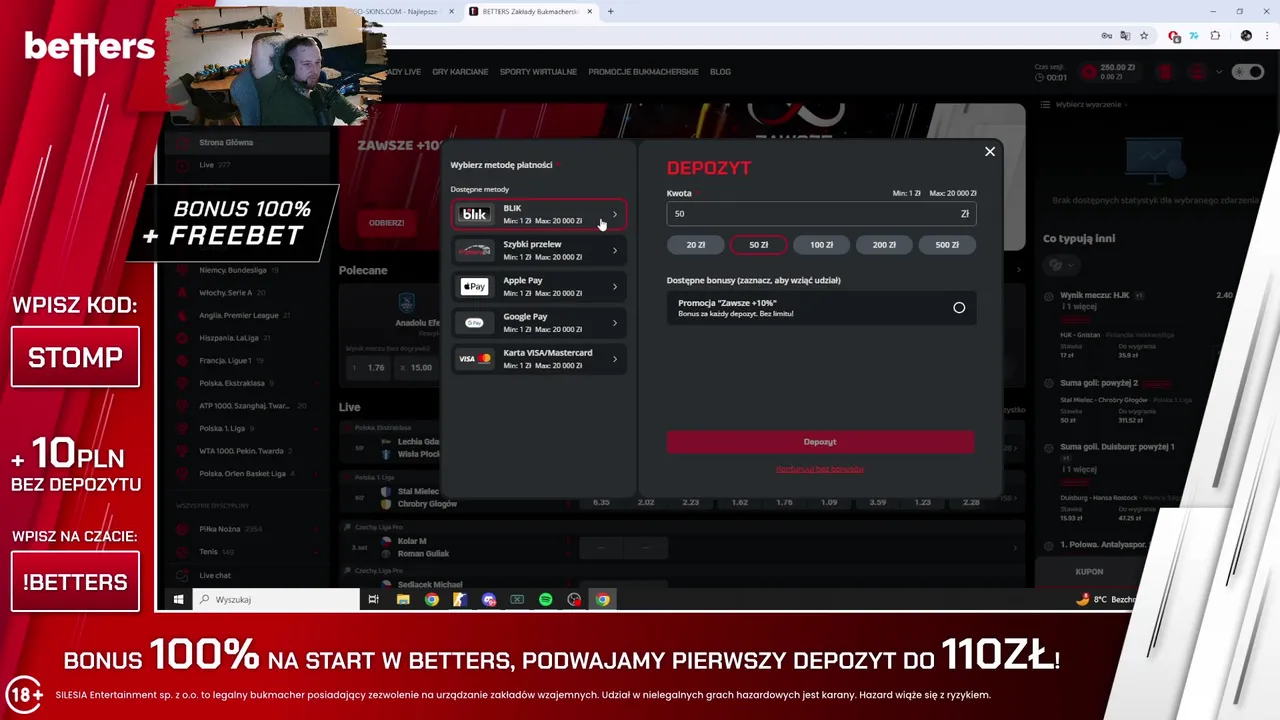Click the weather widget showing 8°C
The height and width of the screenshot is (720, 1280).
click(1105, 600)
